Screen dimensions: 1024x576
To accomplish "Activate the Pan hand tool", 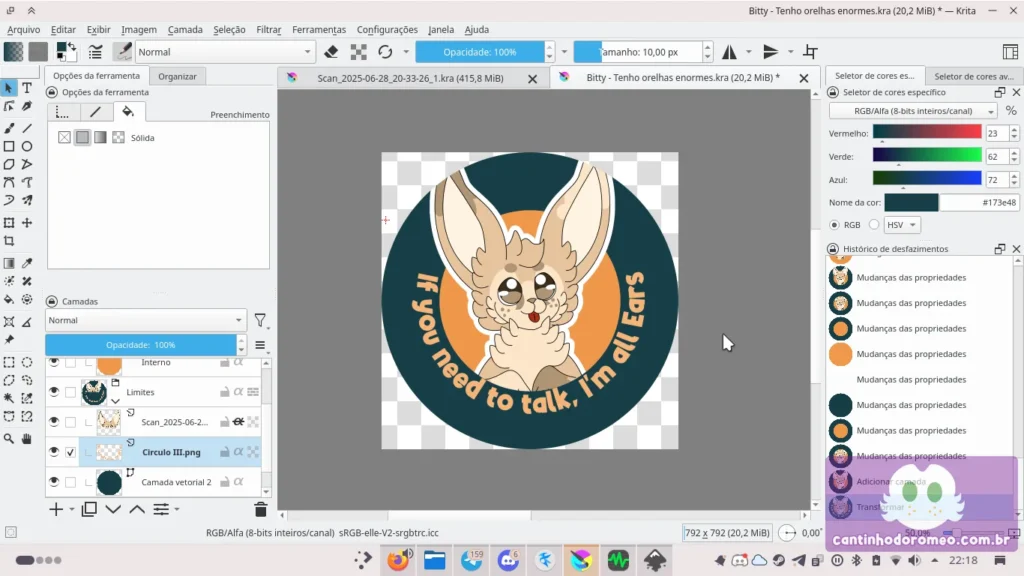I will (27, 439).
